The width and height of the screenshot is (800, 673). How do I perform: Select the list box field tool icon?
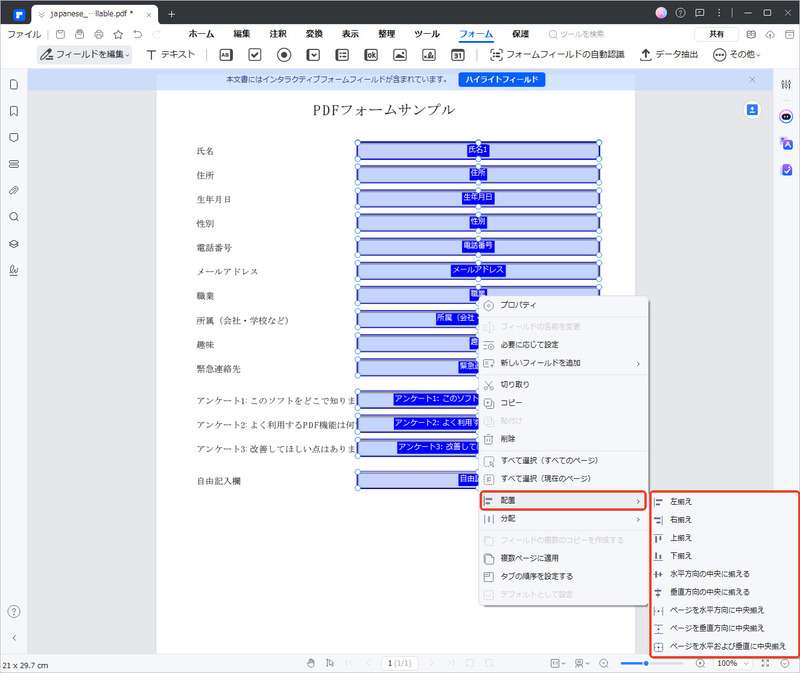click(x=342, y=55)
